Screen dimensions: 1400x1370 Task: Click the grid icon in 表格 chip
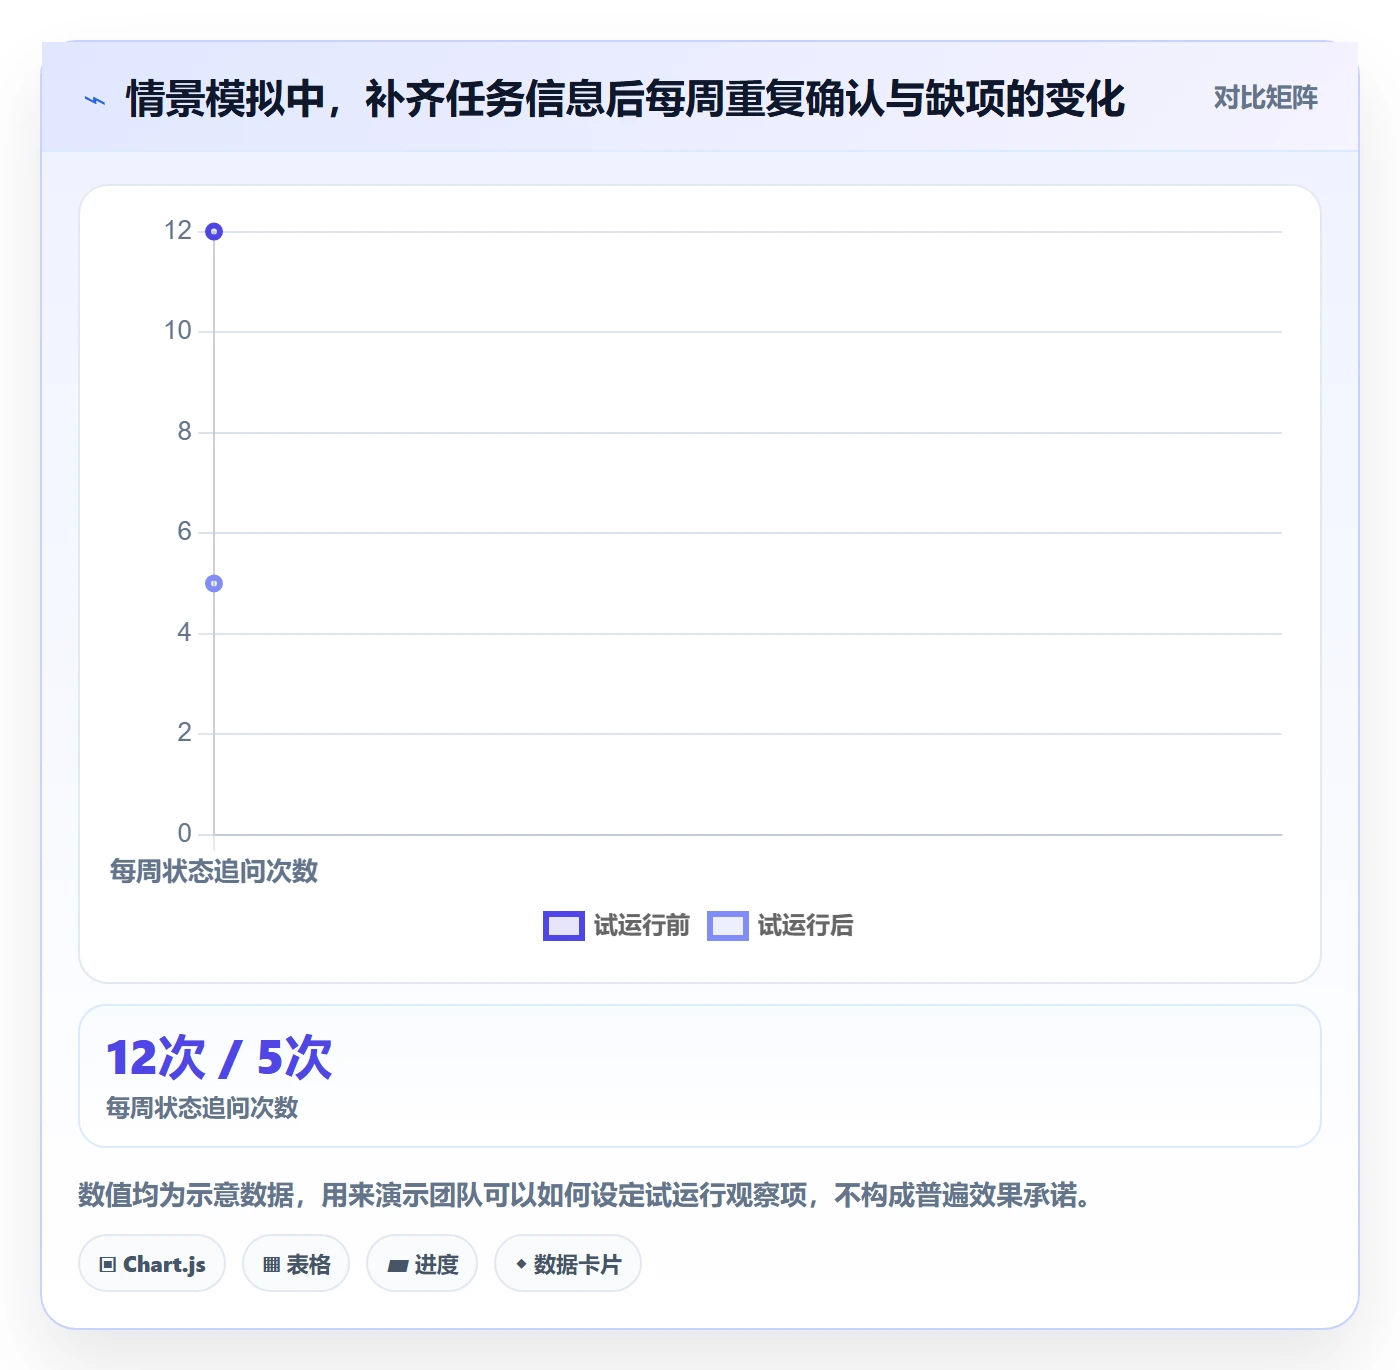click(271, 1265)
